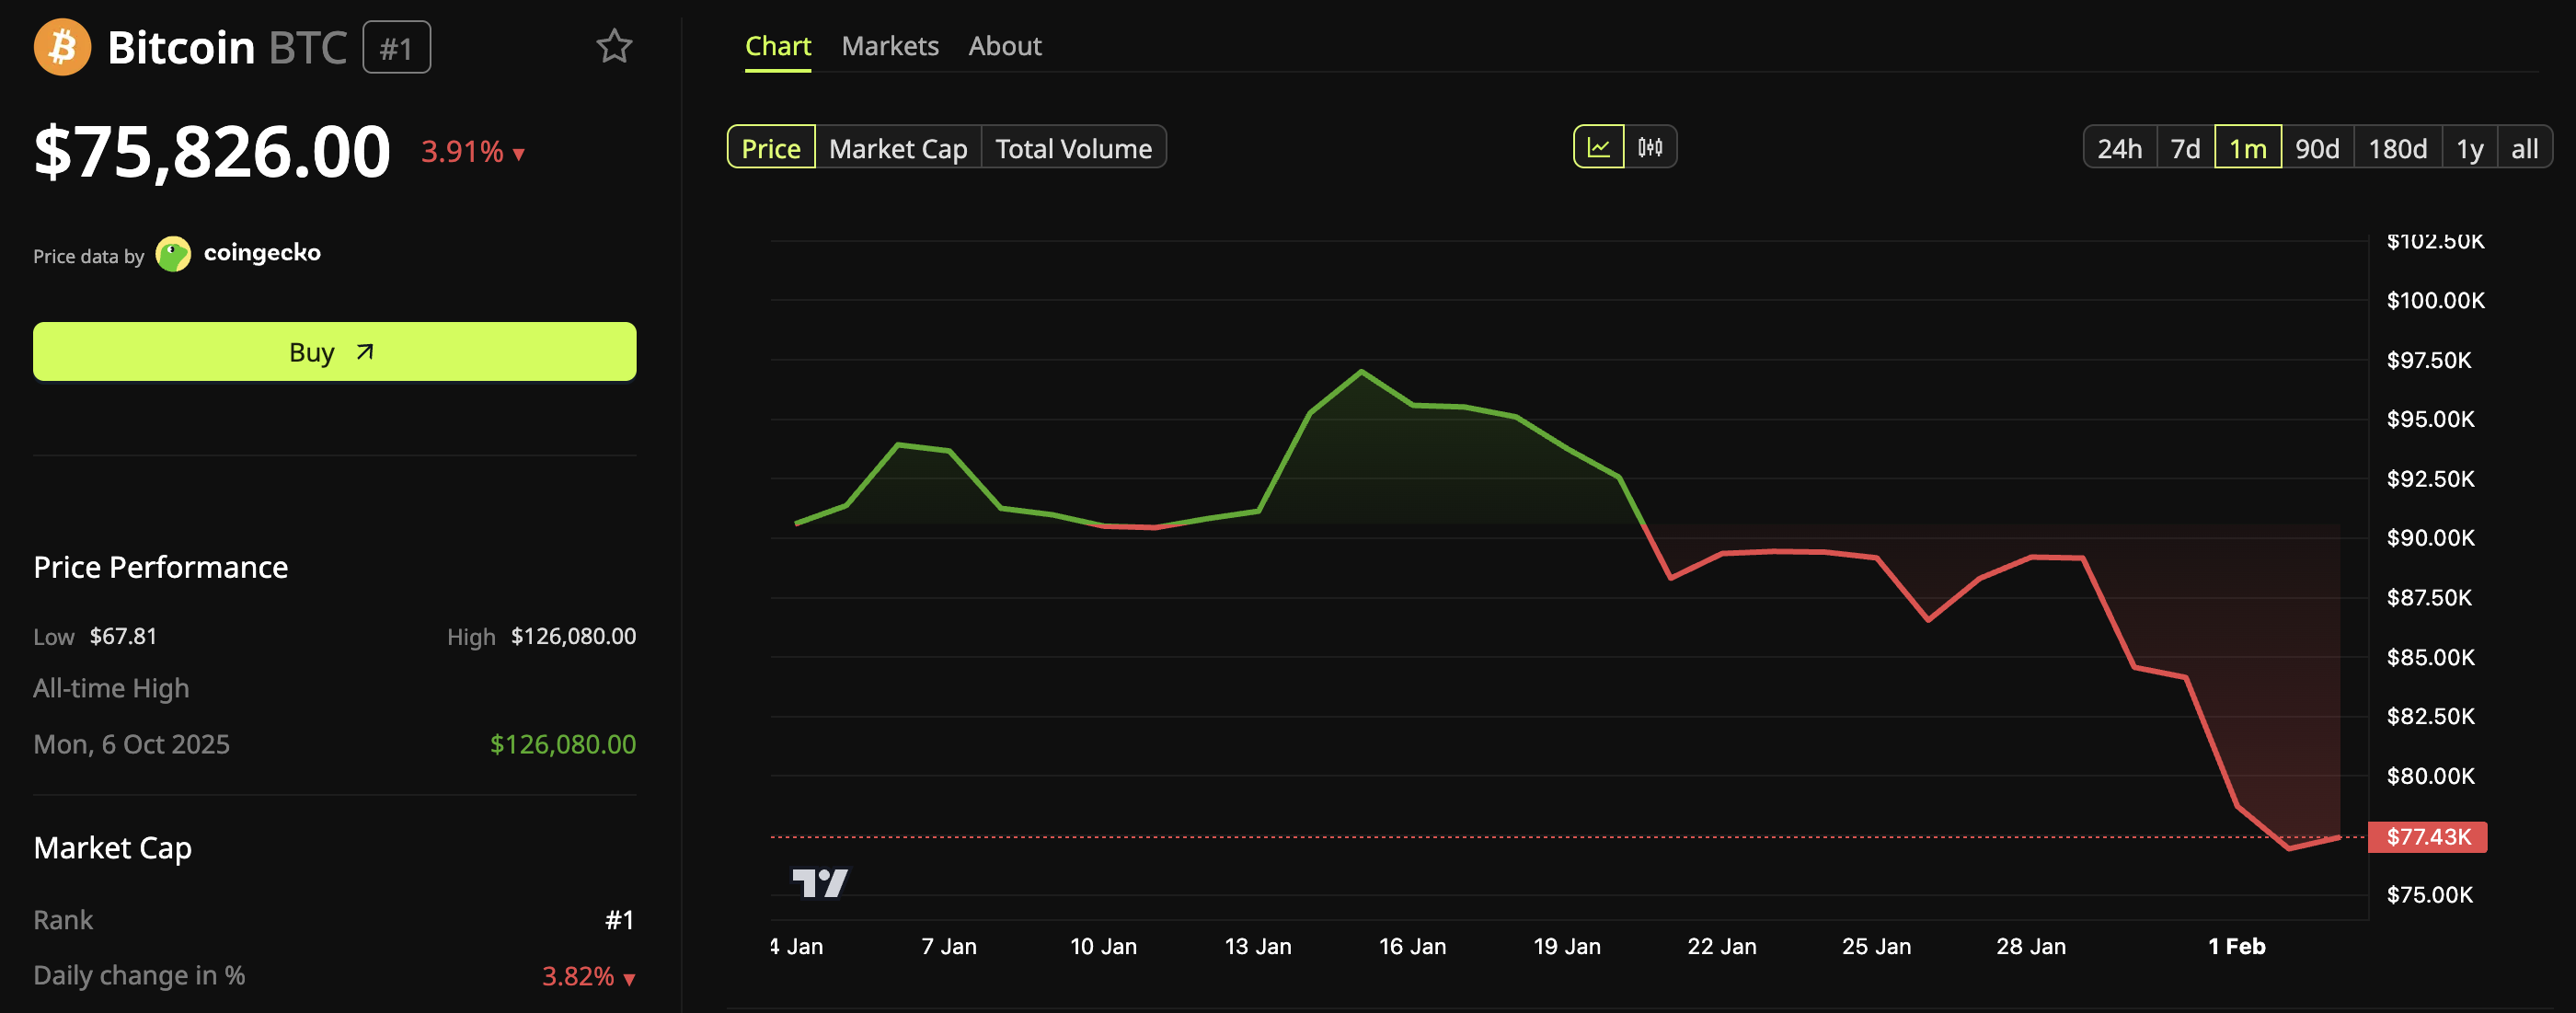
Task: Open CoinGecko via the coingecko link
Action: click(x=263, y=253)
